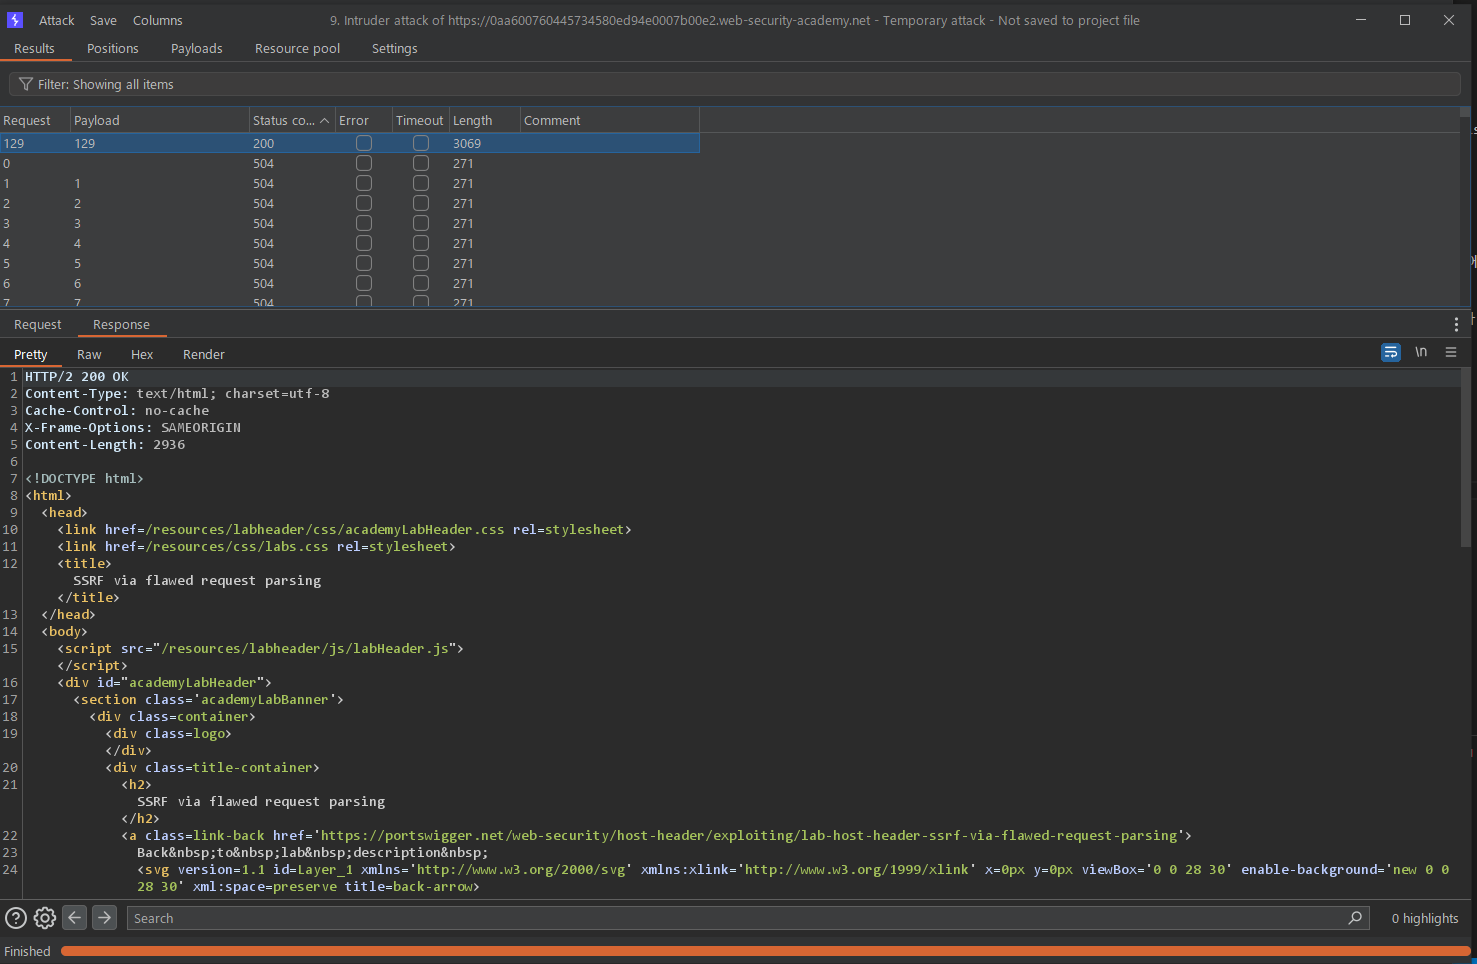Open the Attack menu
This screenshot has width=1477, height=964.
coord(57,20)
